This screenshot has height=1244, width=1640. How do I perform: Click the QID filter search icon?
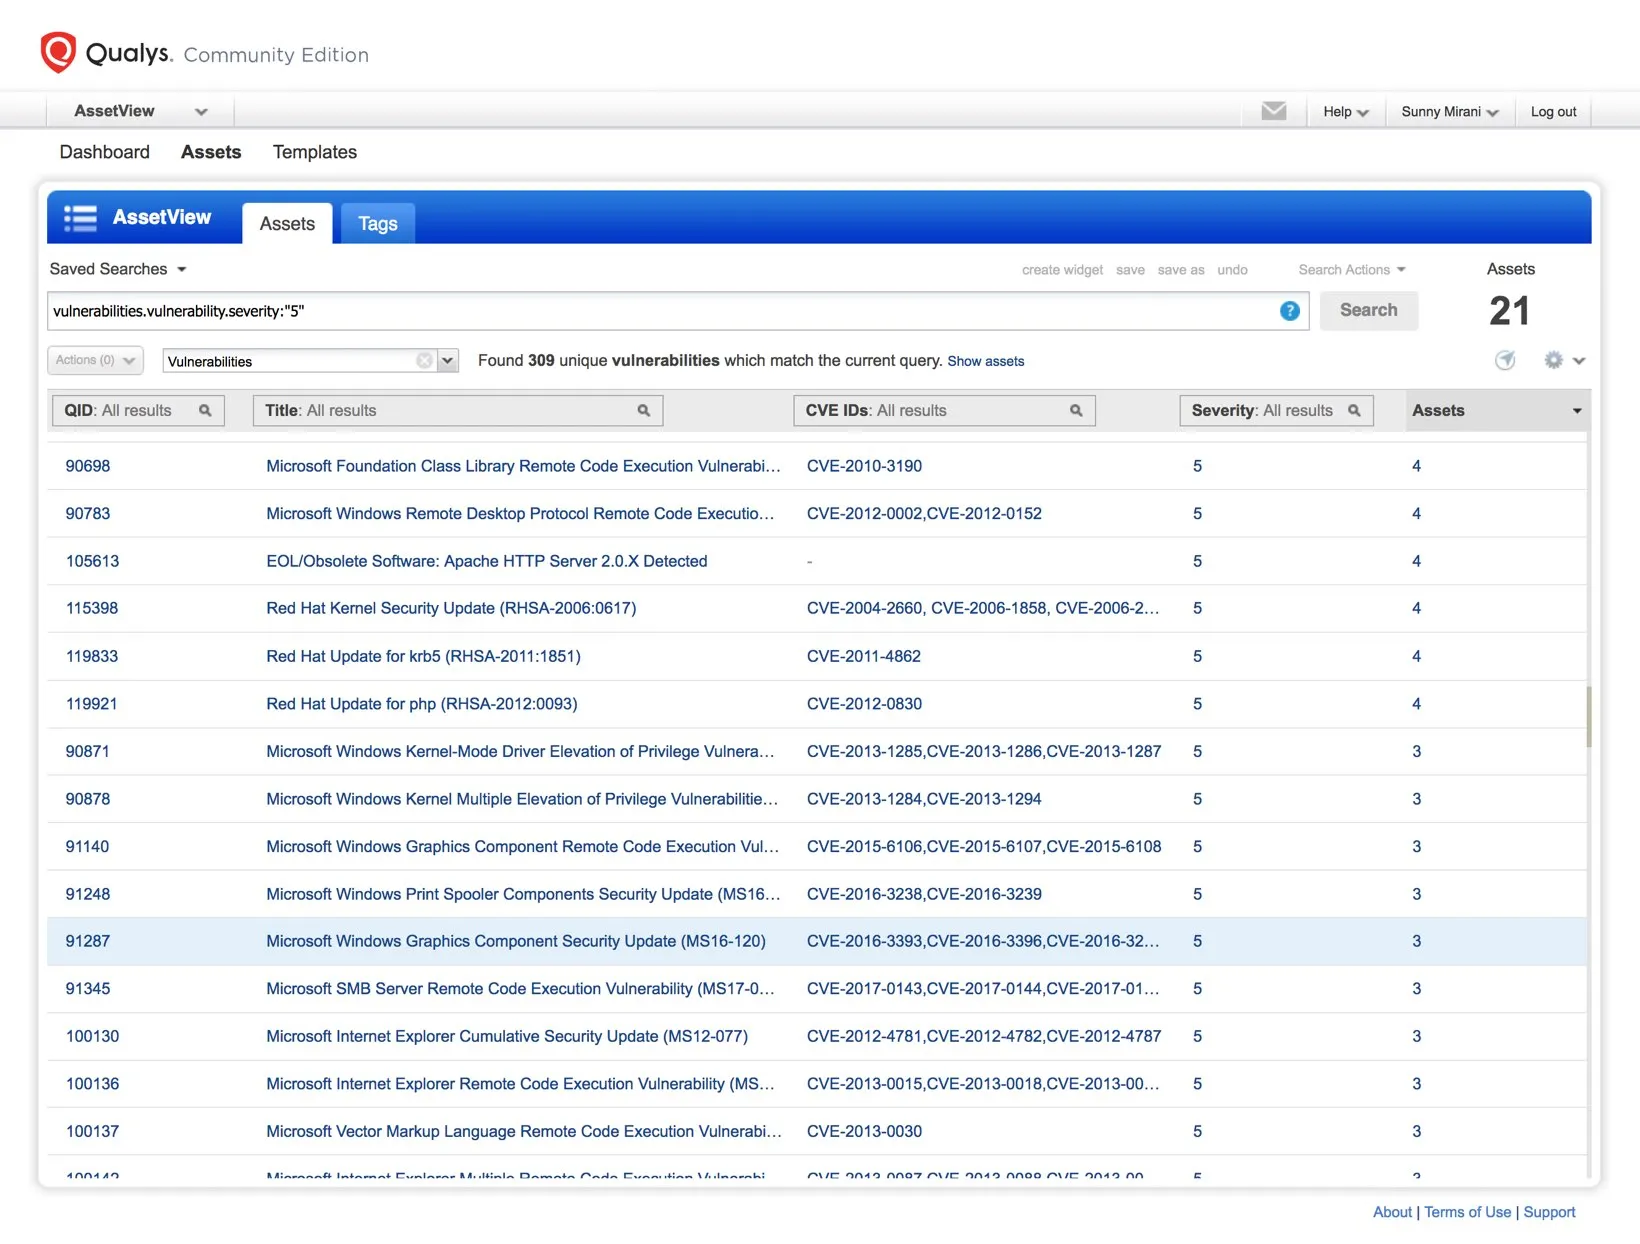205,411
